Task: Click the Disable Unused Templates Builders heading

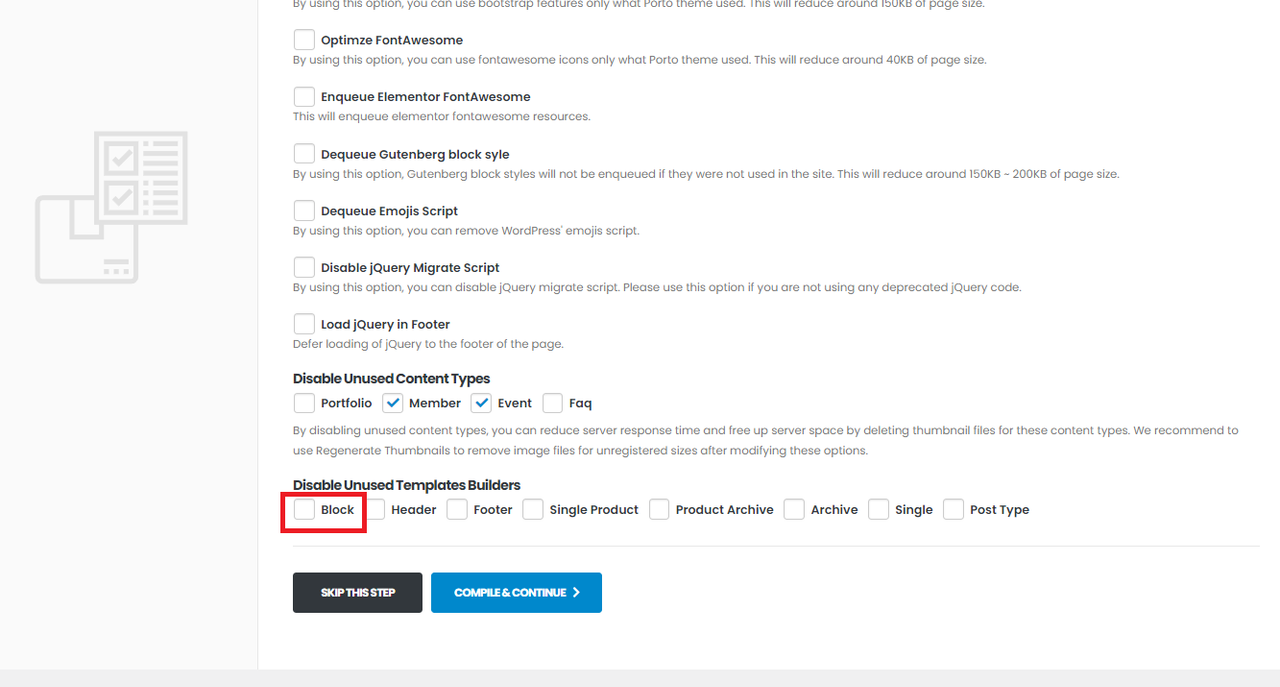Action: pyautogui.click(x=407, y=485)
